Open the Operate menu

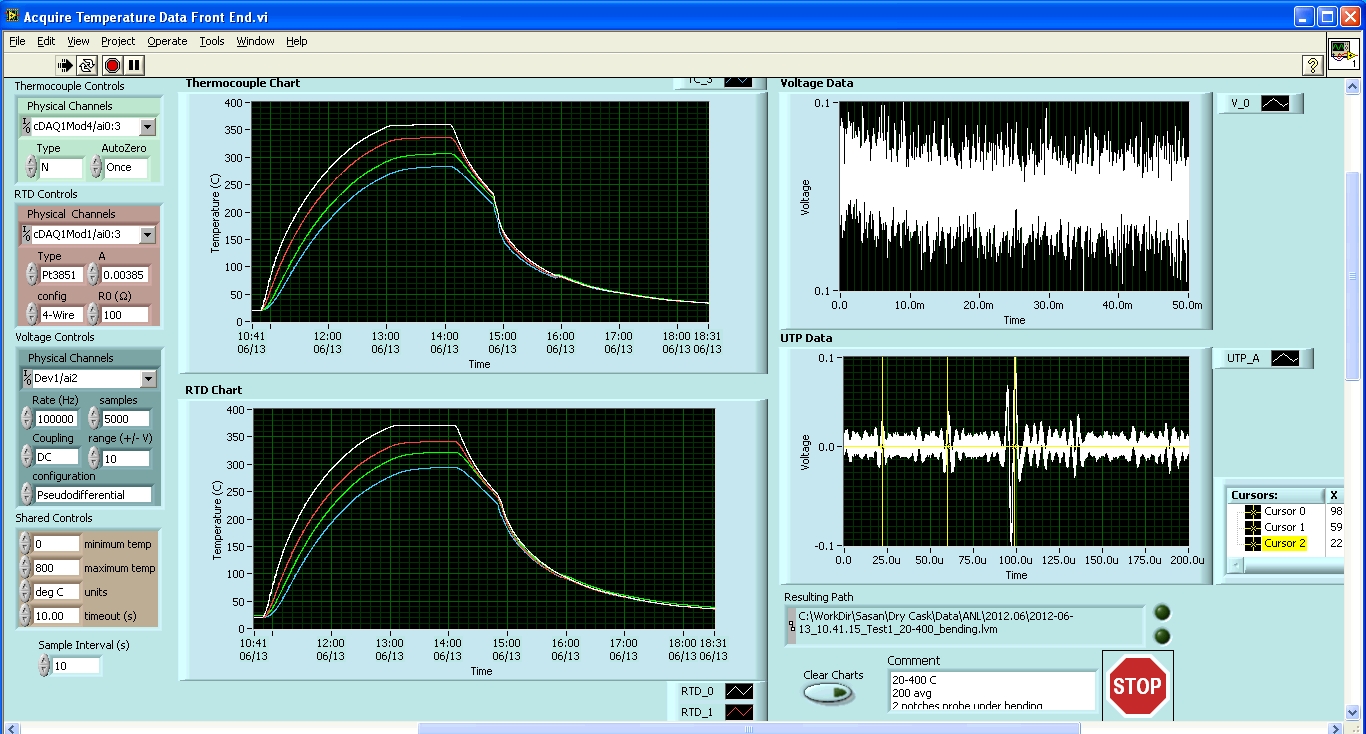pyautogui.click(x=167, y=41)
